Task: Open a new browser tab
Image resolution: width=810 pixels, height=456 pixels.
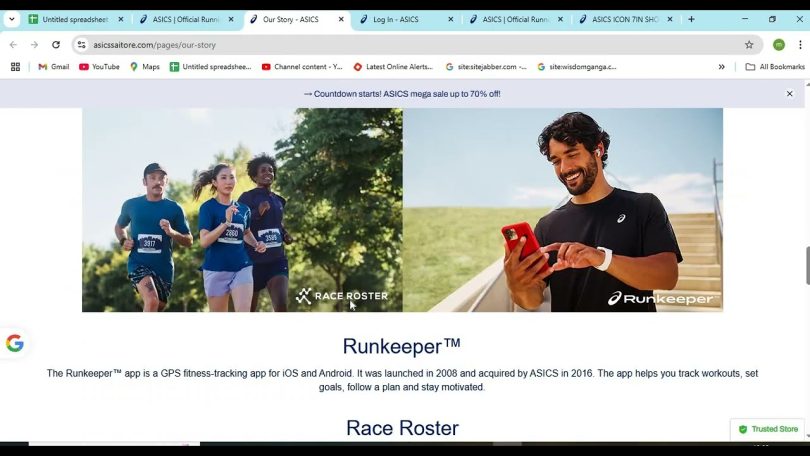Action: coord(692,19)
